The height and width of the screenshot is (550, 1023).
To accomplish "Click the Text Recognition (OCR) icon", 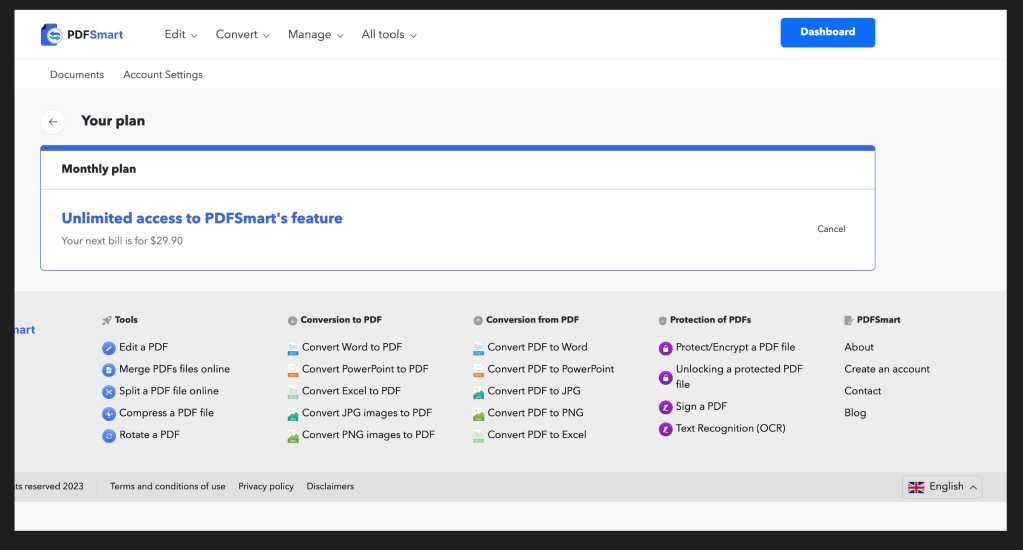I will pyautogui.click(x=665, y=429).
